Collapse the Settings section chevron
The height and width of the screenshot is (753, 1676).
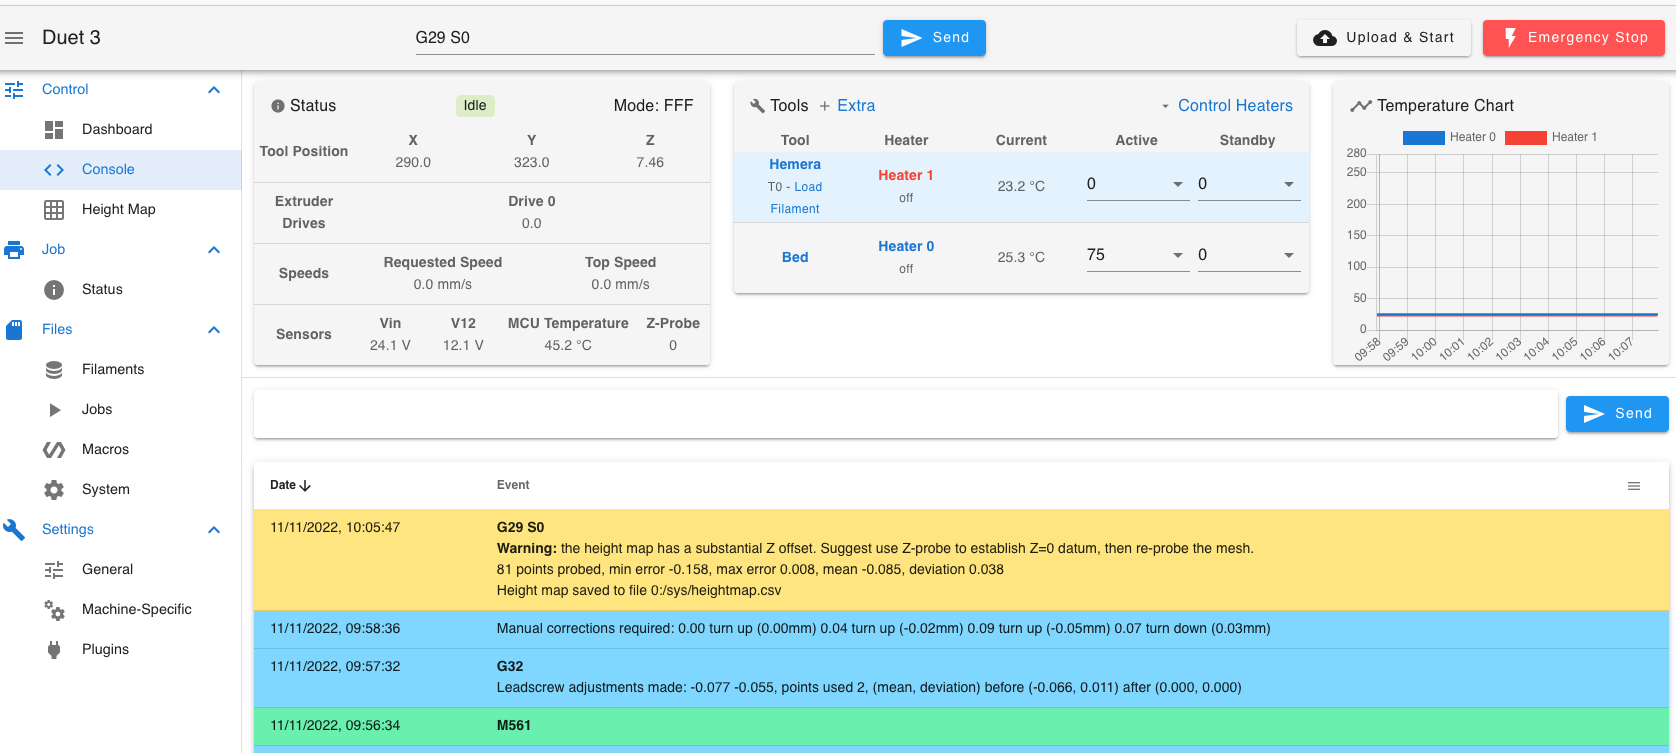(x=214, y=530)
